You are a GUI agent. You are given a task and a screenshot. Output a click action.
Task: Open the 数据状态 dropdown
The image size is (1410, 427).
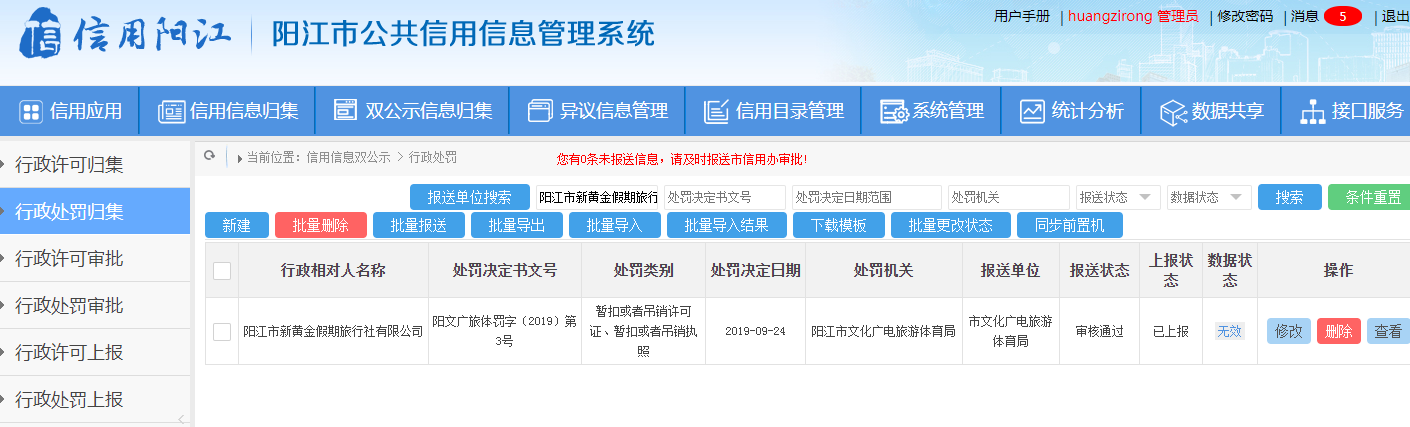click(x=1209, y=198)
